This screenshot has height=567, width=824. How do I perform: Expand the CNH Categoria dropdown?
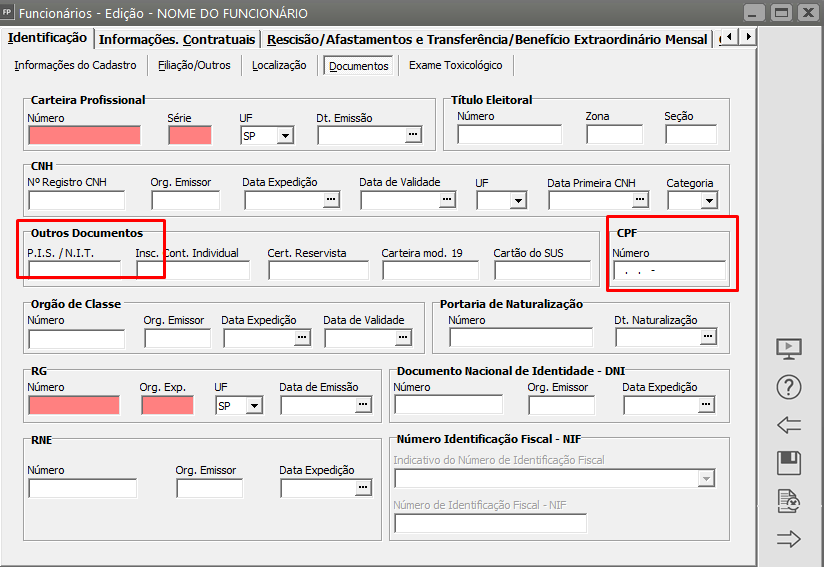709,201
